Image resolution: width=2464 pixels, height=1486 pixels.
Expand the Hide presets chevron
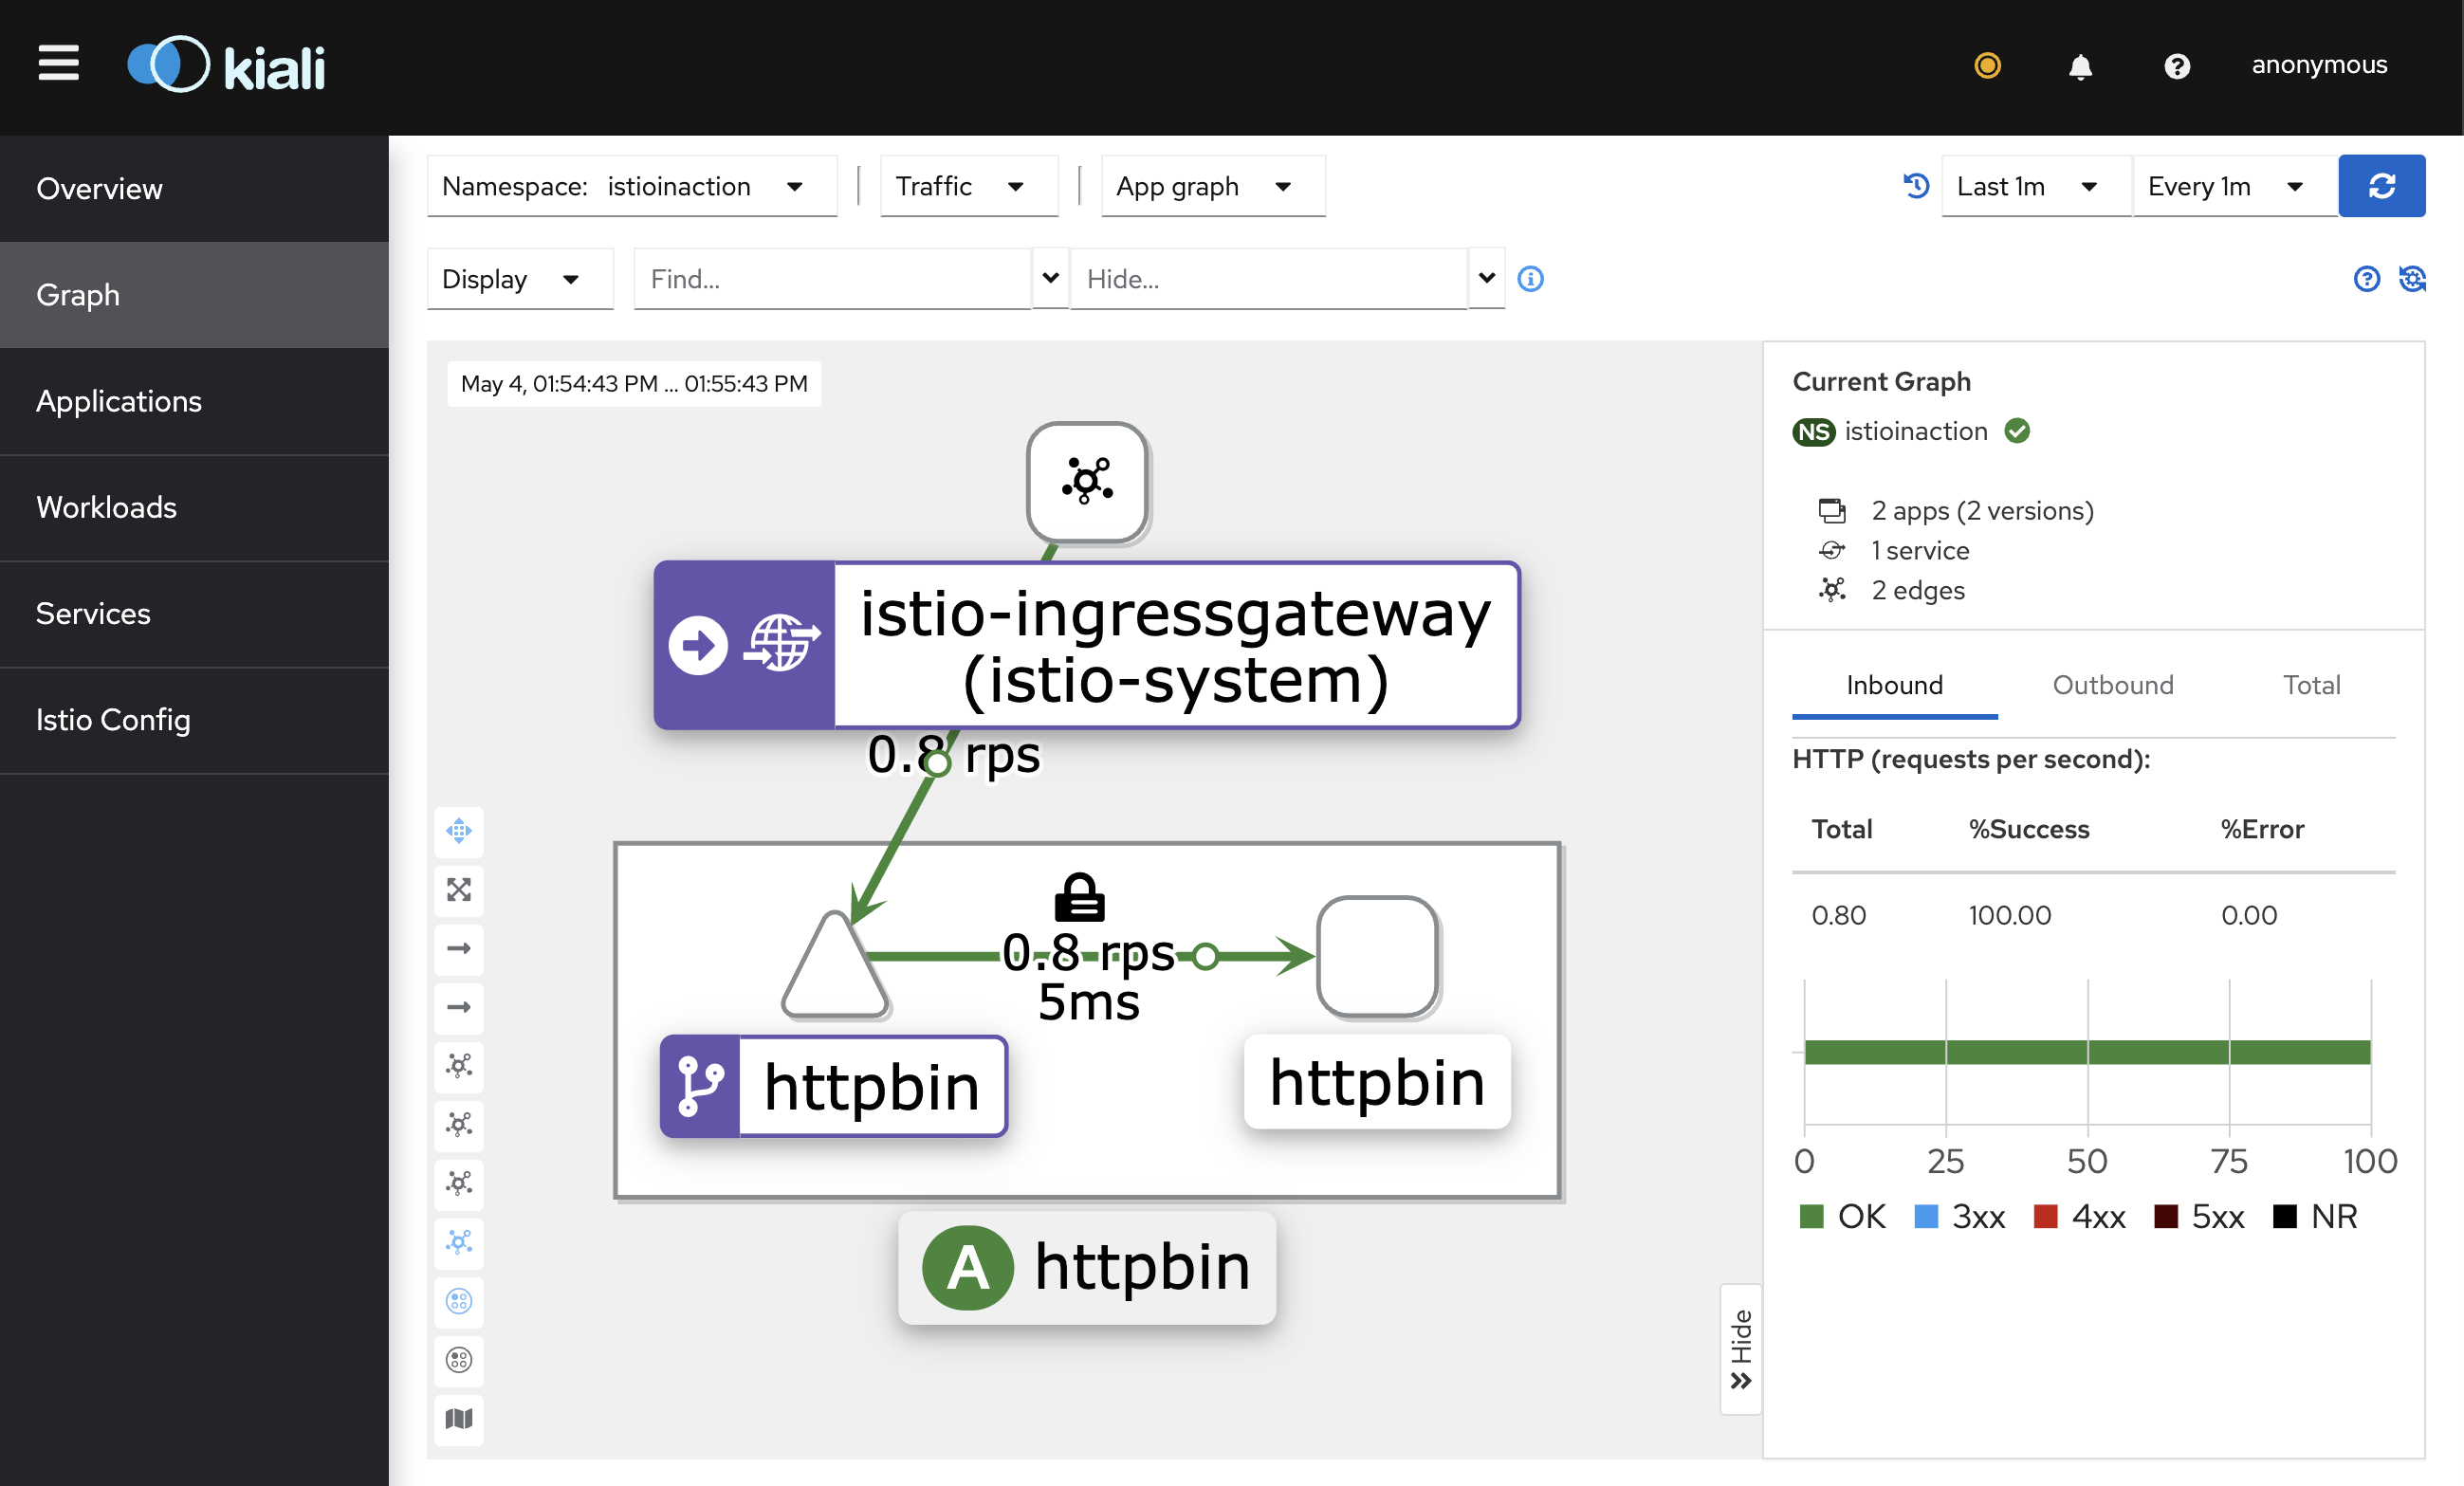pyautogui.click(x=1487, y=278)
